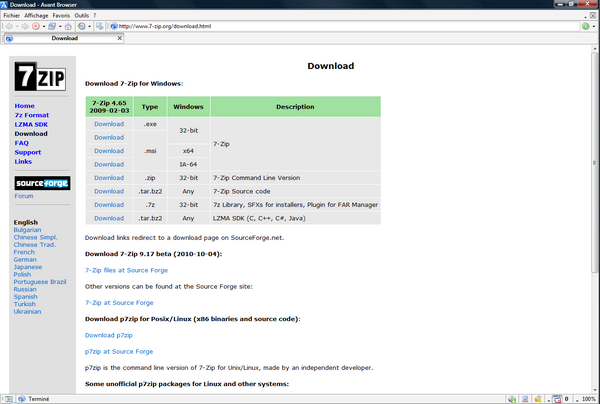
Task: Go to the Home page icon
Action: [x=68, y=26]
